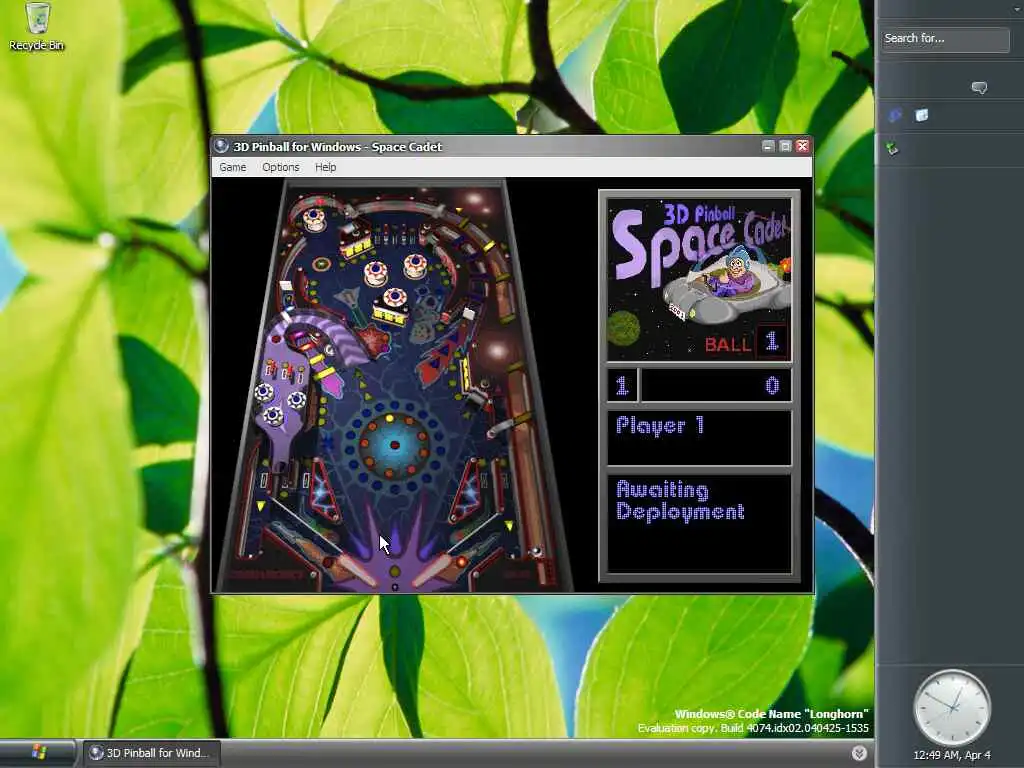Viewport: 1024px width, 768px height.
Task: Click the Awaiting Deployment message
Action: point(680,501)
